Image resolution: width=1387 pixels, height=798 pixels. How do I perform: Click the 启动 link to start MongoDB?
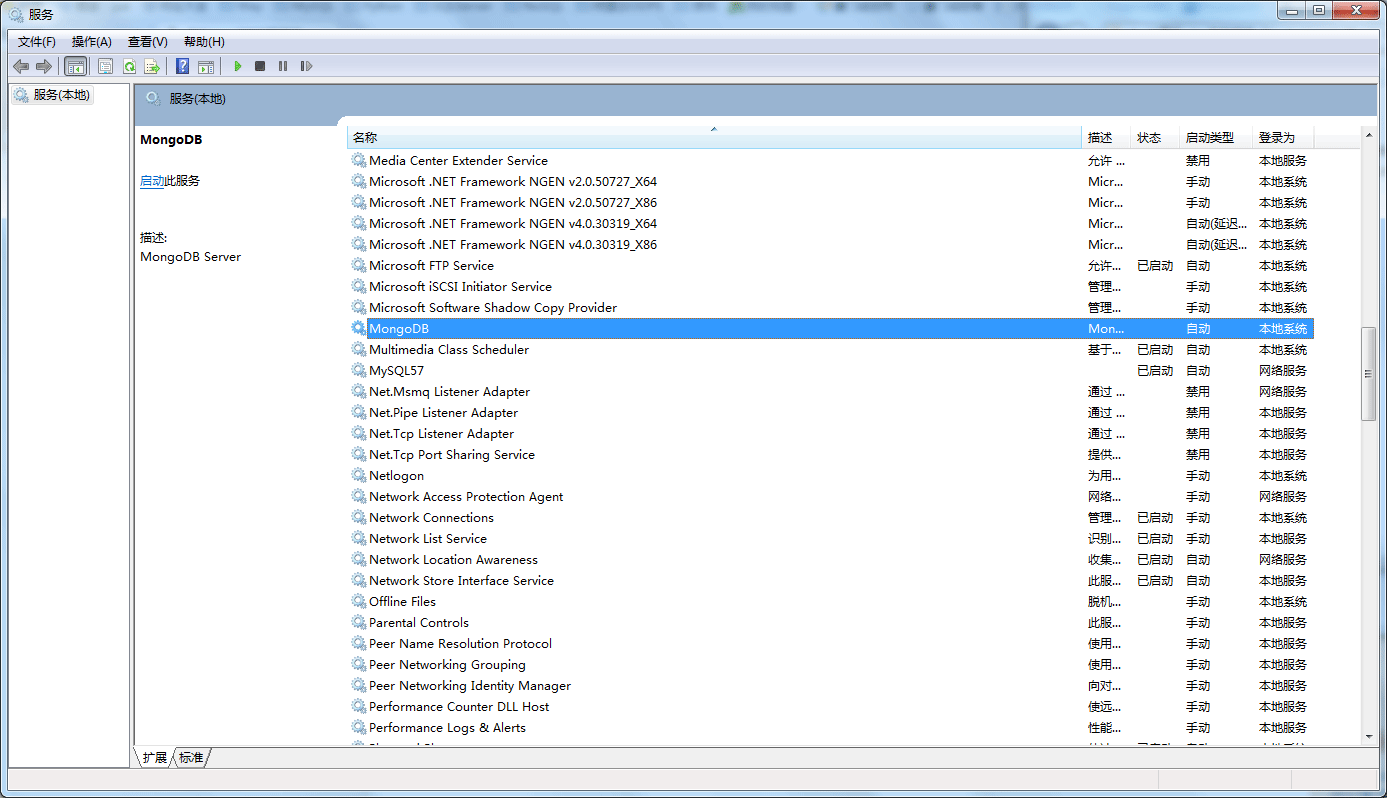pyautogui.click(x=152, y=181)
